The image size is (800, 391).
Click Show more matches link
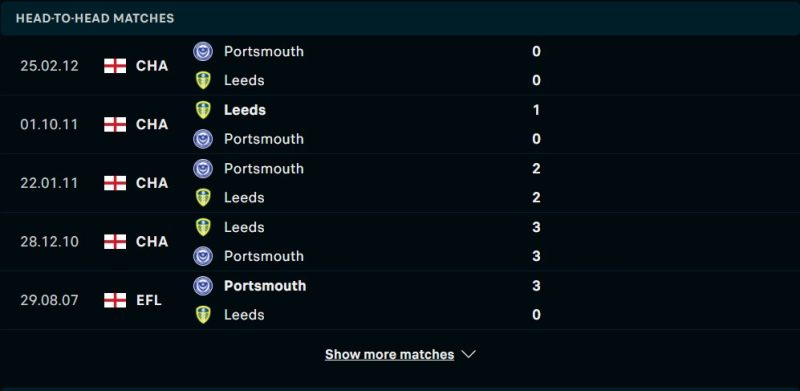(x=389, y=354)
